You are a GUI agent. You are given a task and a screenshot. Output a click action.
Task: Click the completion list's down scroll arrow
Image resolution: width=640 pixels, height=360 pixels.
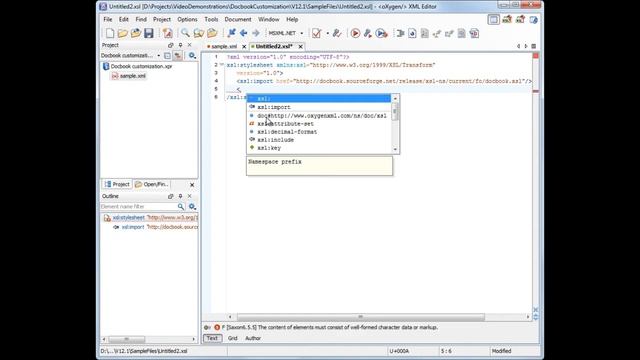(395, 149)
